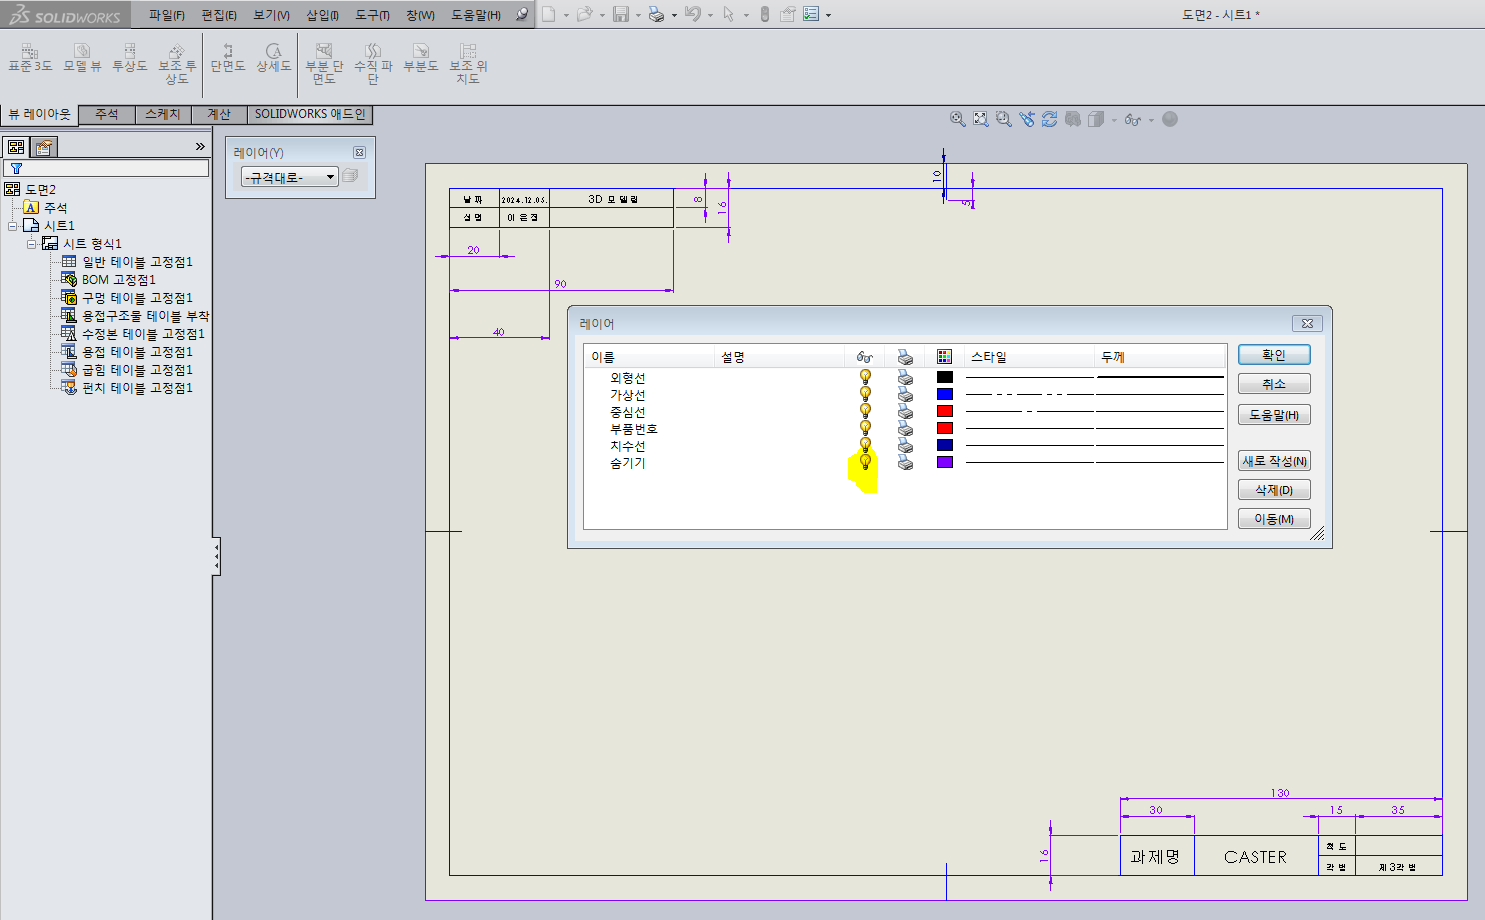The height and width of the screenshot is (920, 1485).
Task: Activate the 단면도 section view tool
Action: pyautogui.click(x=228, y=57)
